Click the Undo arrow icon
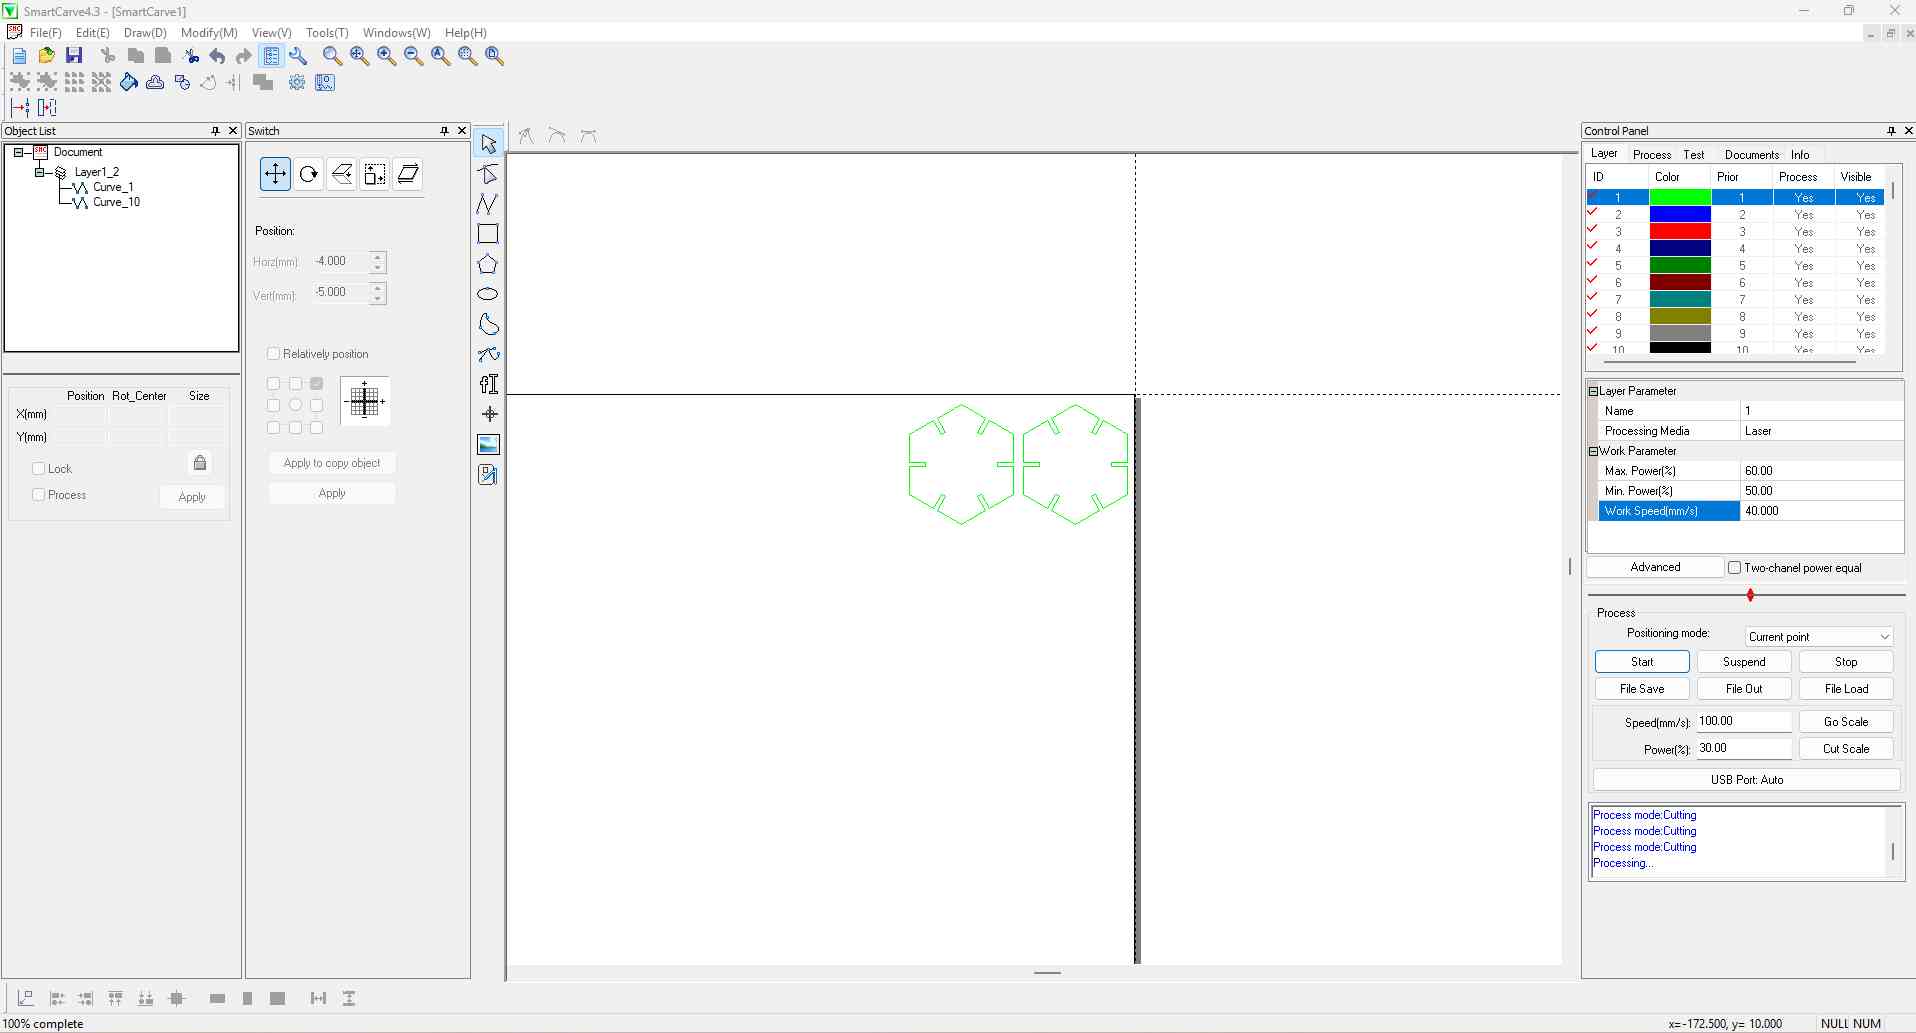This screenshot has height=1033, width=1916. [217, 56]
